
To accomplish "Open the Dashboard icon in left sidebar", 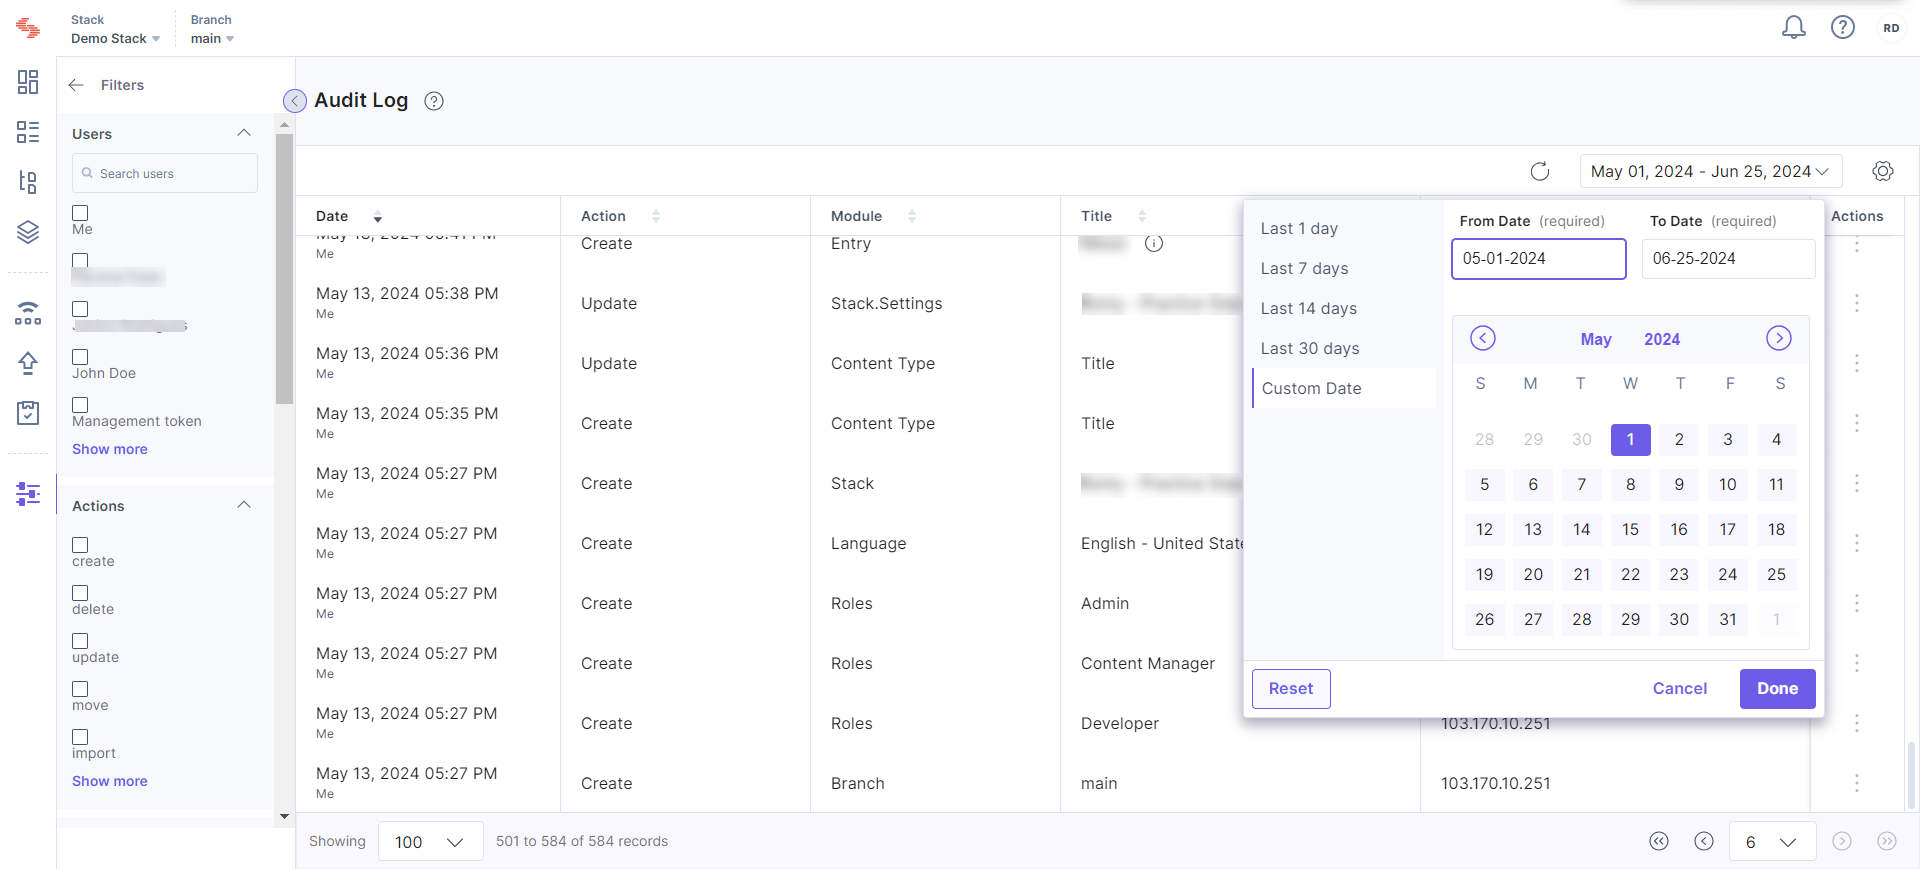I will pyautogui.click(x=28, y=82).
